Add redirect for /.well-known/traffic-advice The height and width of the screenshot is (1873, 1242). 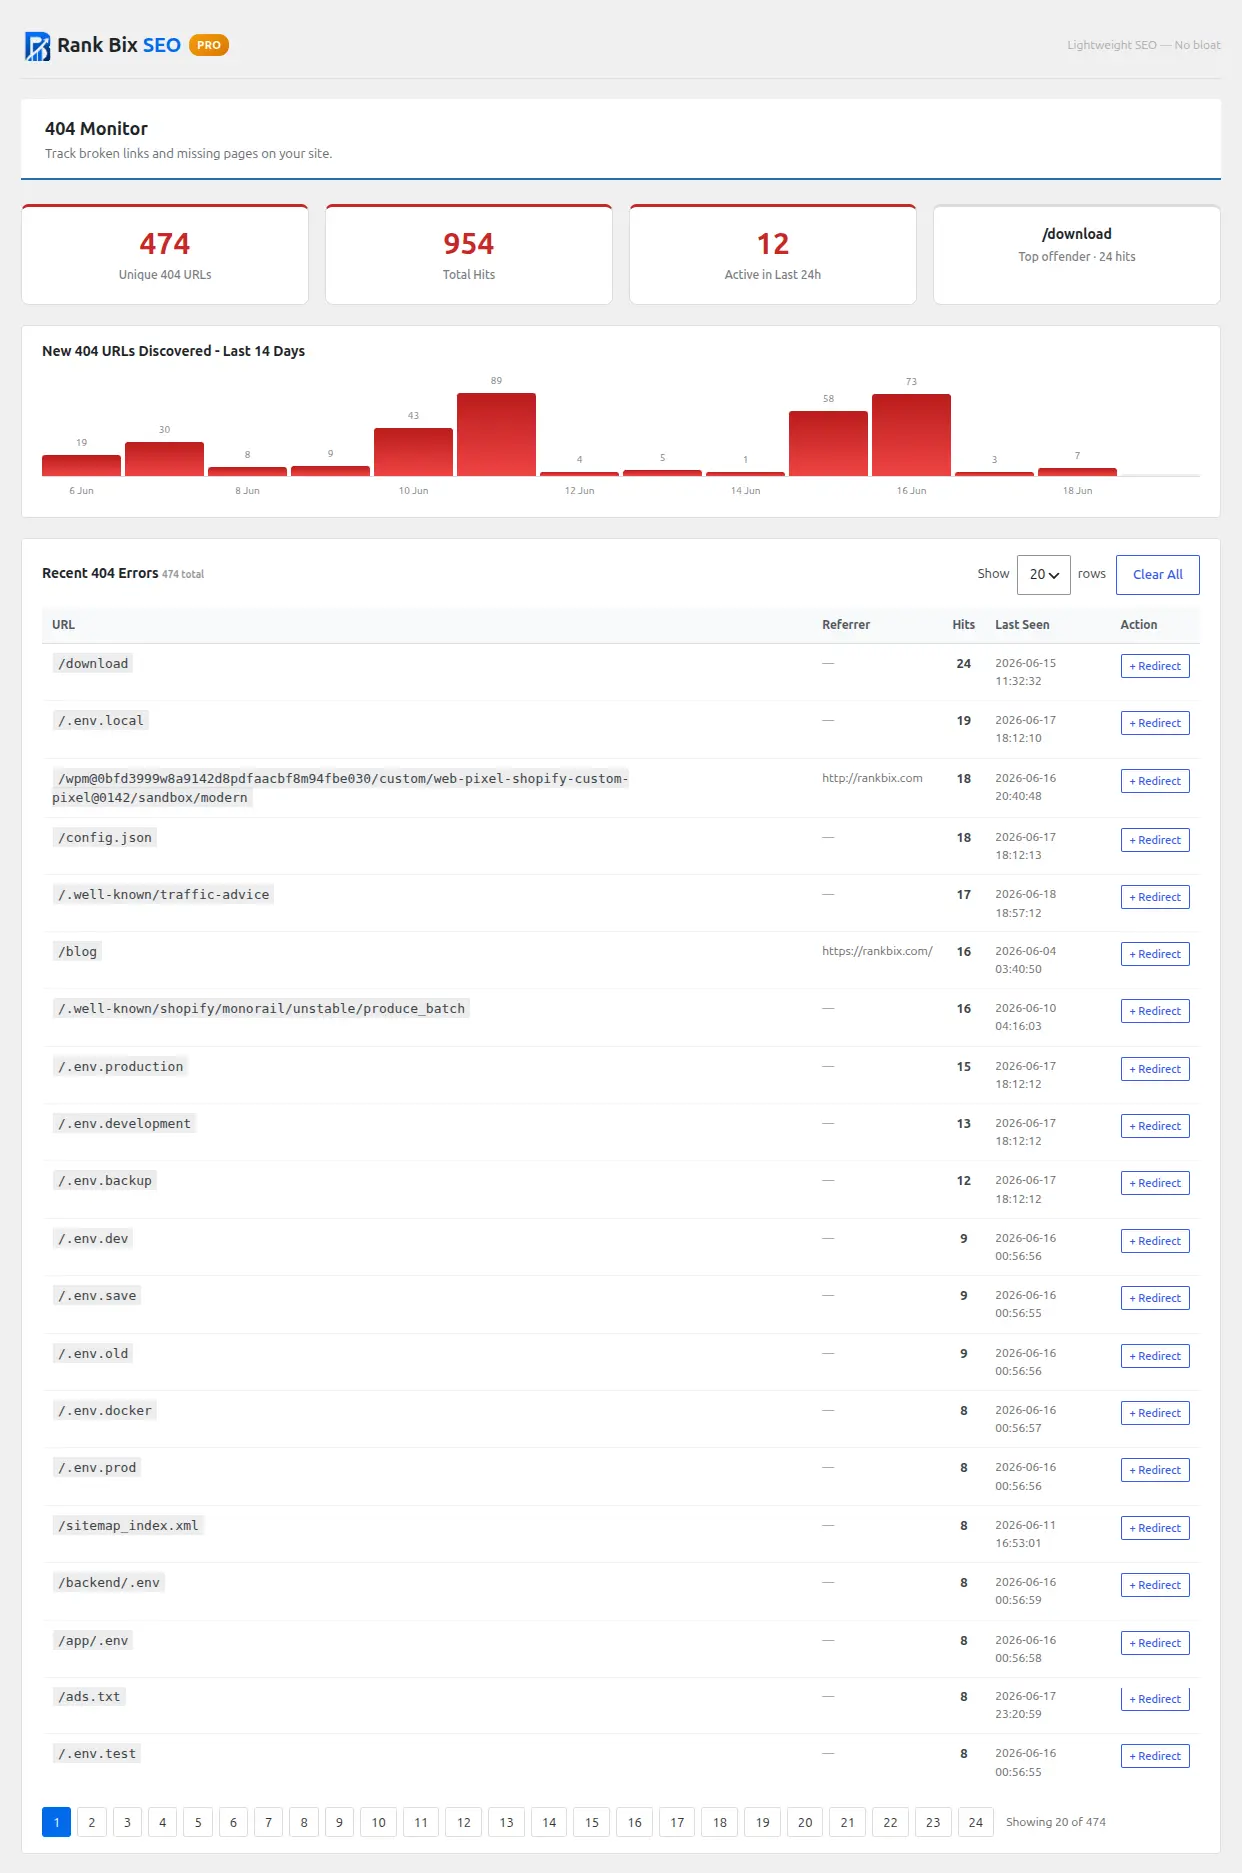[x=1155, y=897]
